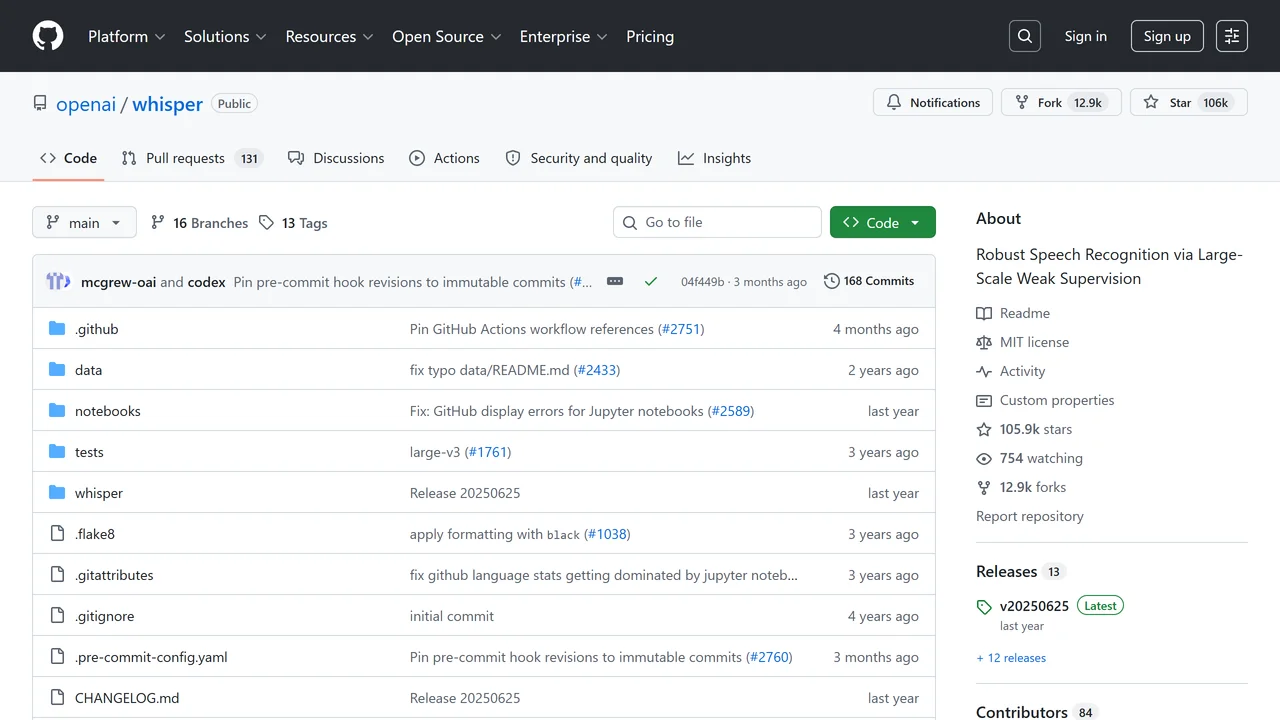View the 16 Branches link
The image size is (1280, 720).
pos(199,223)
